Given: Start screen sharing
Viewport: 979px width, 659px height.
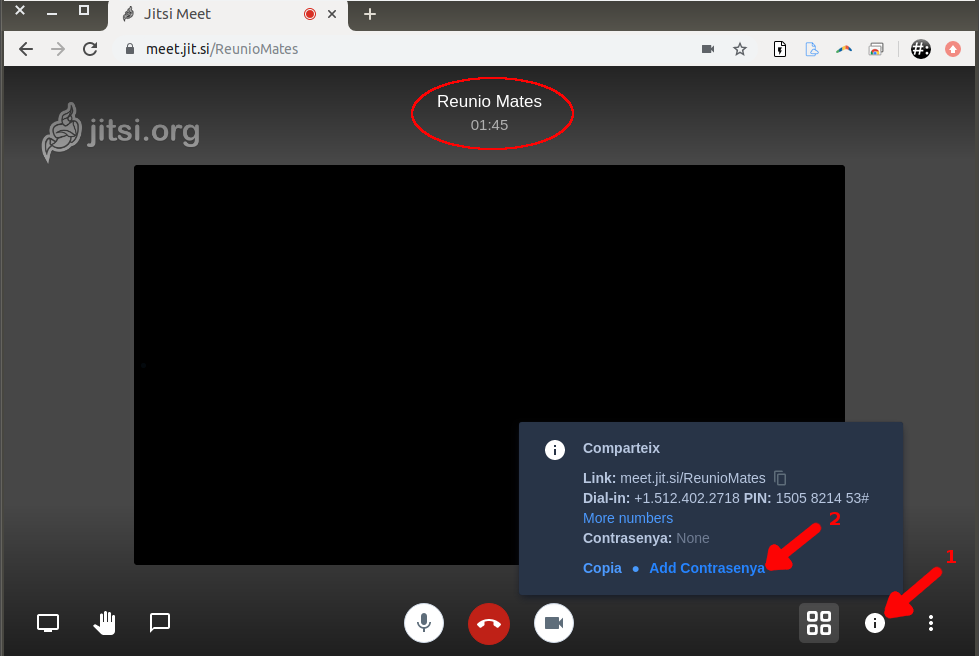Looking at the screenshot, I should 48,623.
